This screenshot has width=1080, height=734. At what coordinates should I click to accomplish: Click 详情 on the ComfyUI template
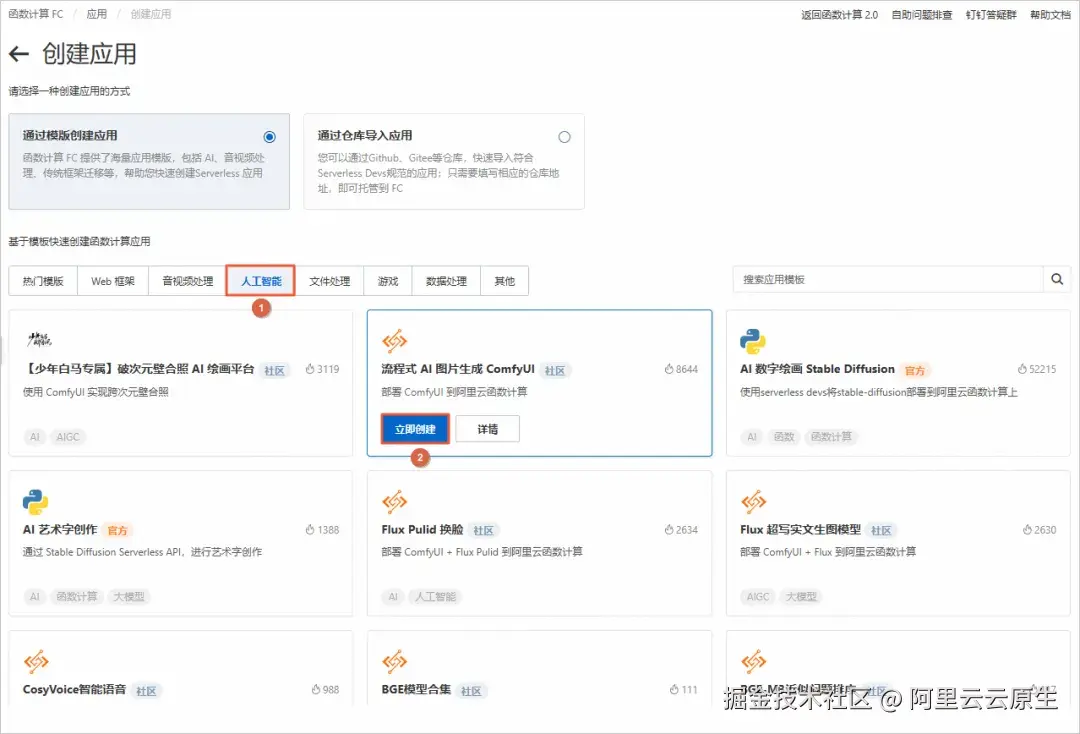coord(487,428)
